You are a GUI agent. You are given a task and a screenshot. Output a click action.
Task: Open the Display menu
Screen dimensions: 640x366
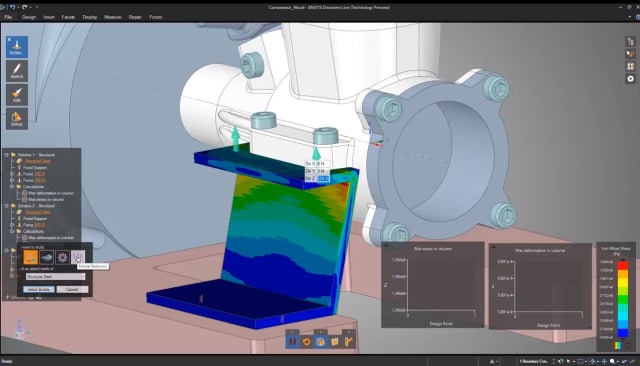(x=90, y=17)
